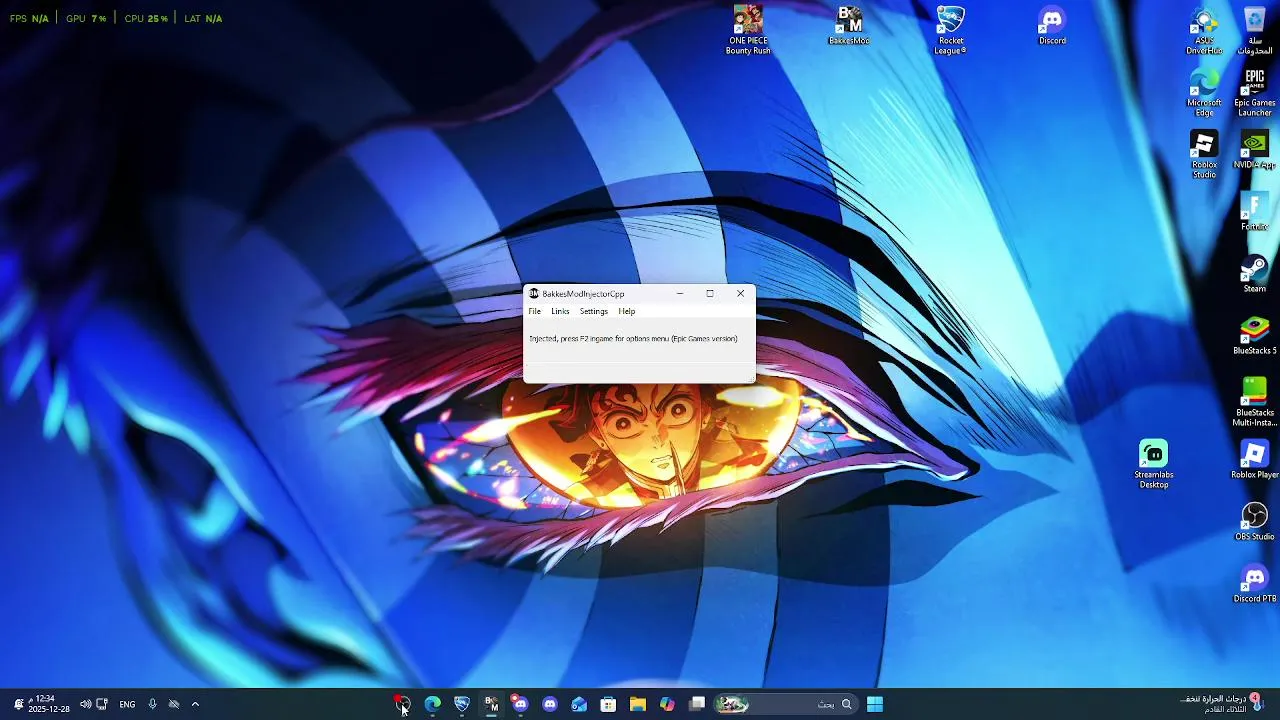1280x720 pixels.
Task: Click the FPS overlay readout
Action: [29, 18]
